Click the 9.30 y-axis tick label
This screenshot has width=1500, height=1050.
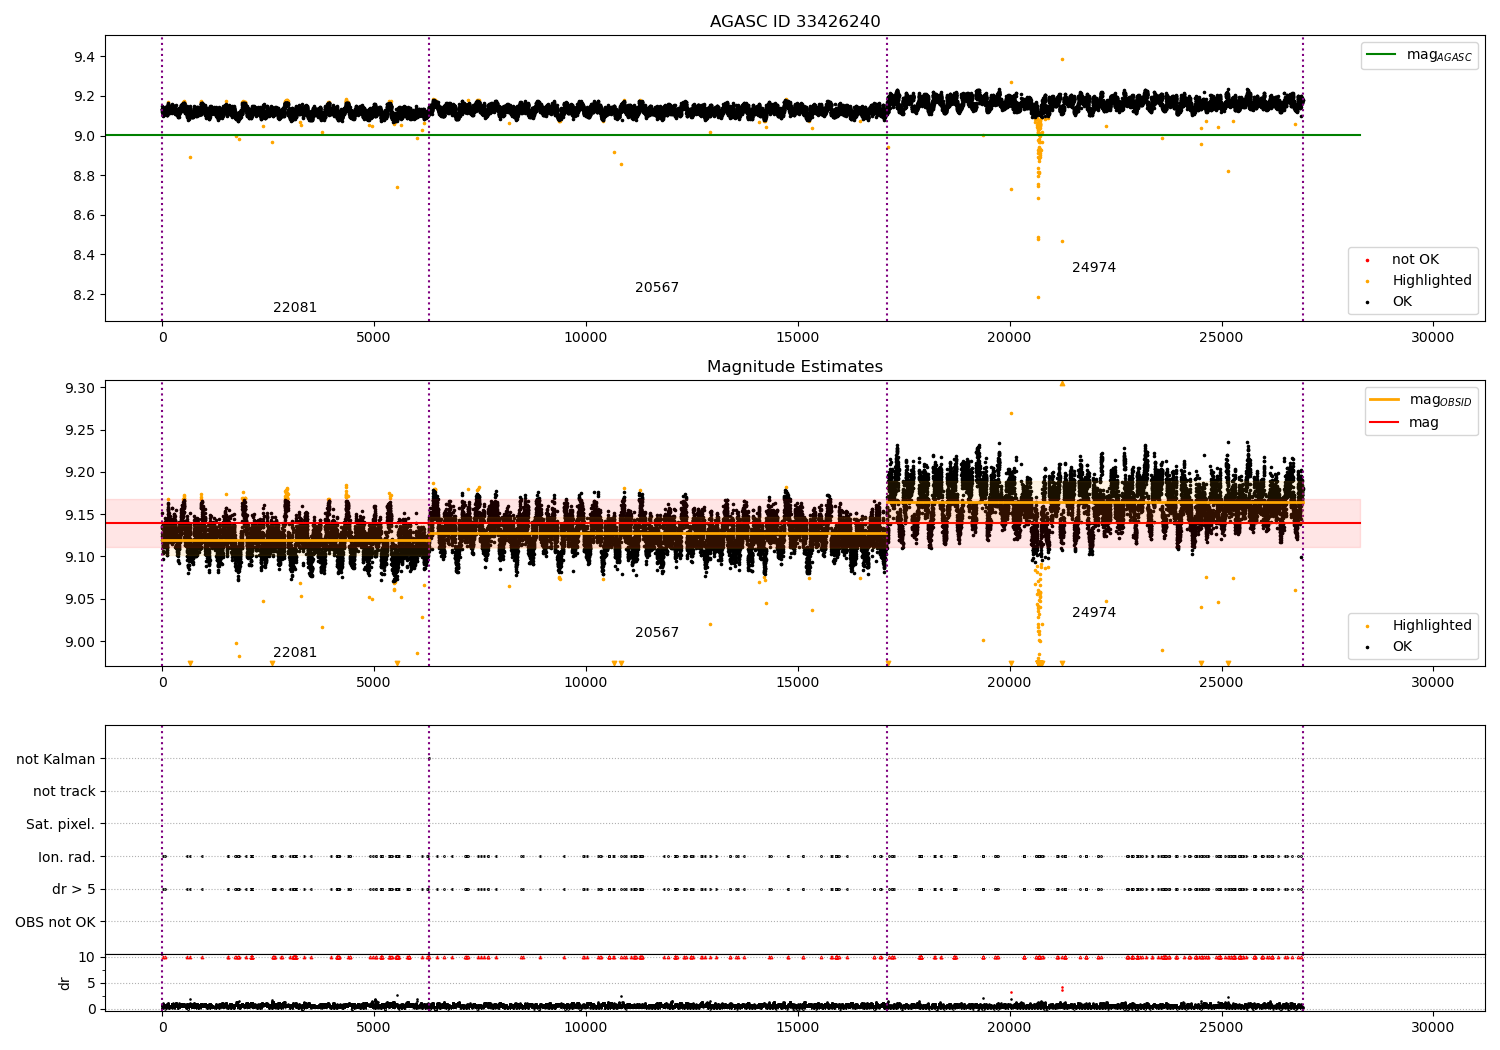[x=80, y=389]
